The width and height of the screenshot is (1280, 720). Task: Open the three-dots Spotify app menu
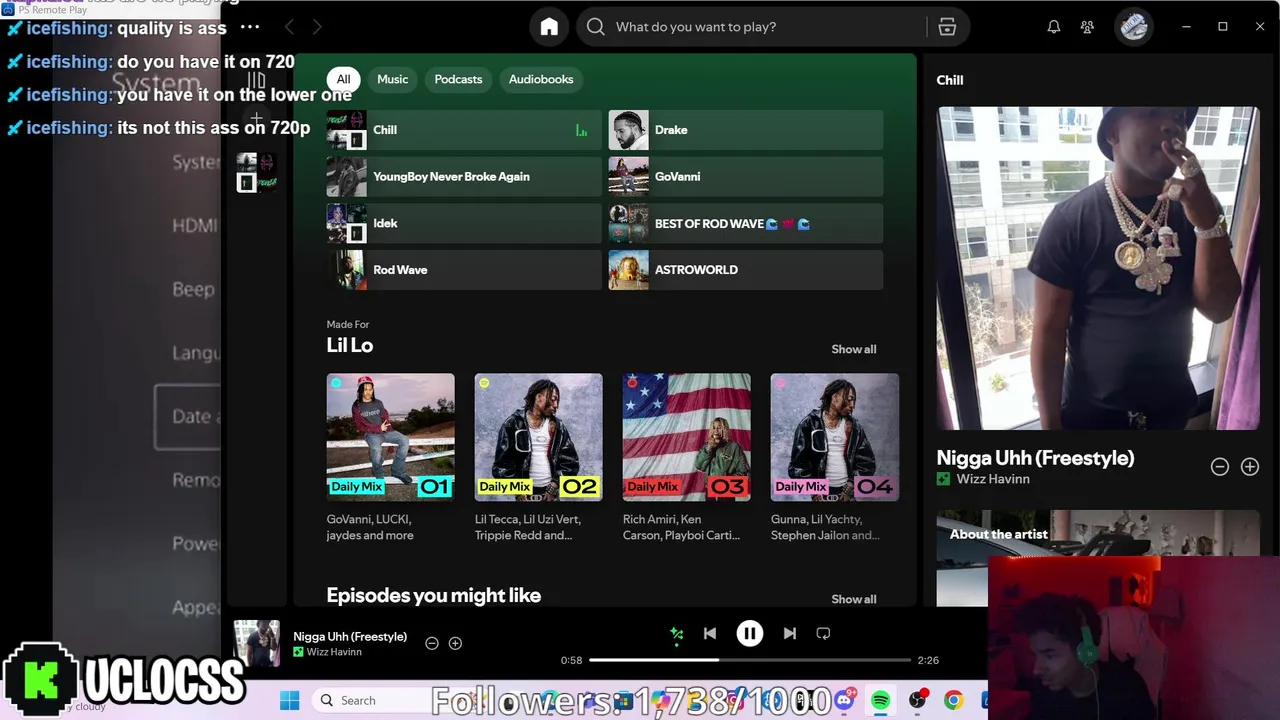tap(250, 27)
